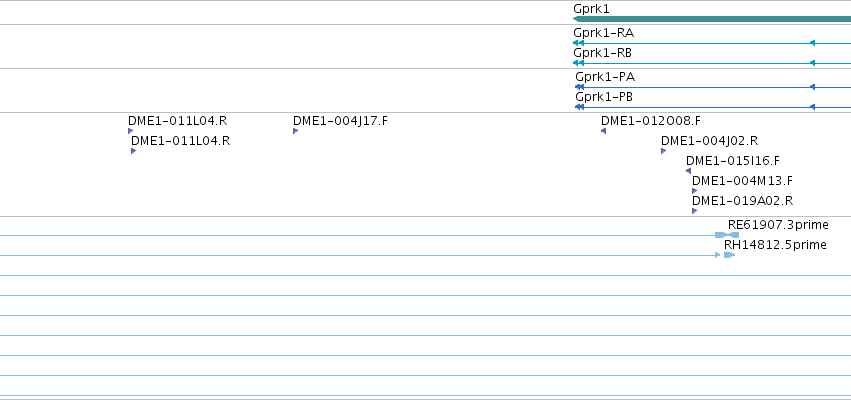
Task: Click the purple arrow glyph under DME1-019A02.R
Action: (x=694, y=211)
